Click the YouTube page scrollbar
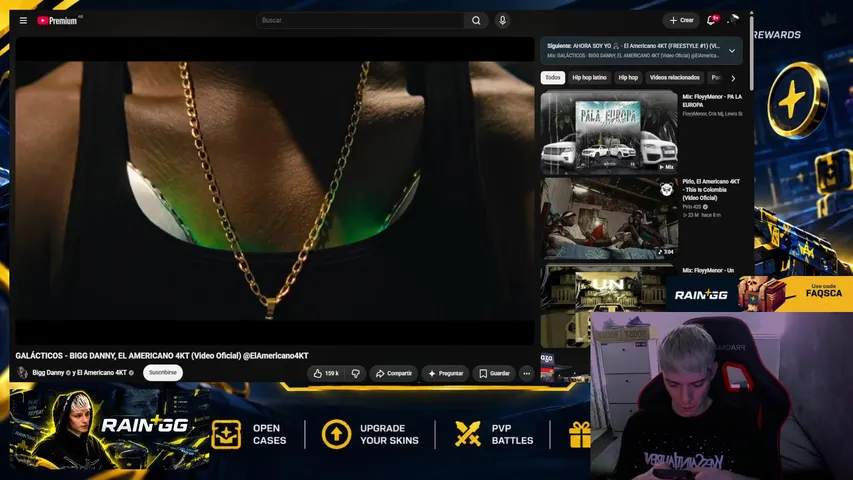Screen dimensions: 853x480 (x=751, y=52)
